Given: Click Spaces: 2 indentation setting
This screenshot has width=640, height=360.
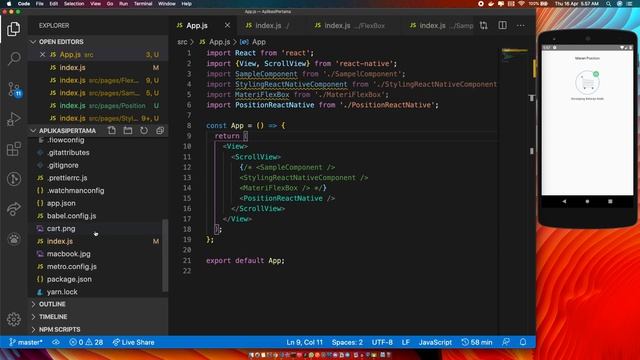Looking at the screenshot, I should 347,342.
